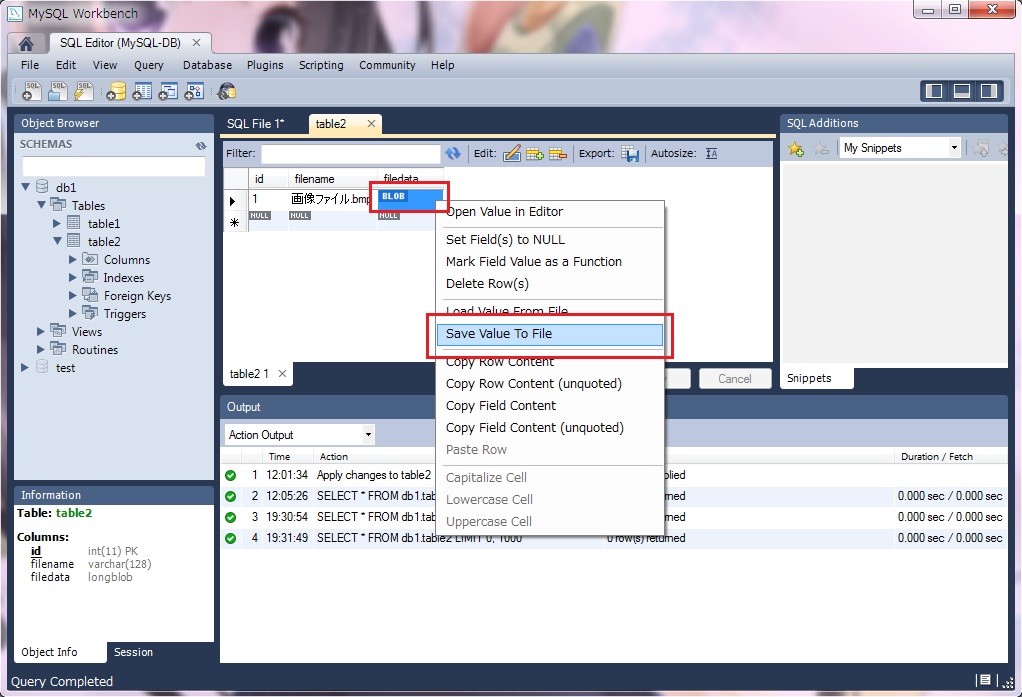Open the Query menu
Viewport: 1022px width, 697px height.
149,65
